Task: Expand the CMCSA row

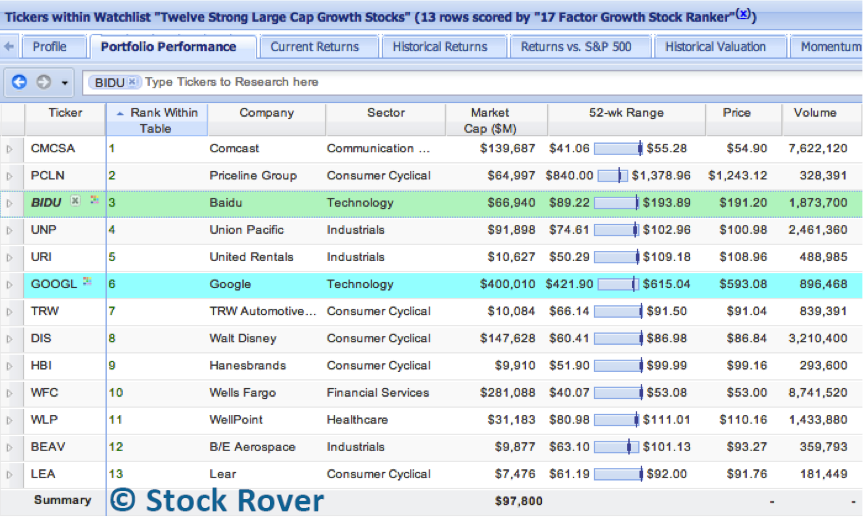Action: [9, 149]
